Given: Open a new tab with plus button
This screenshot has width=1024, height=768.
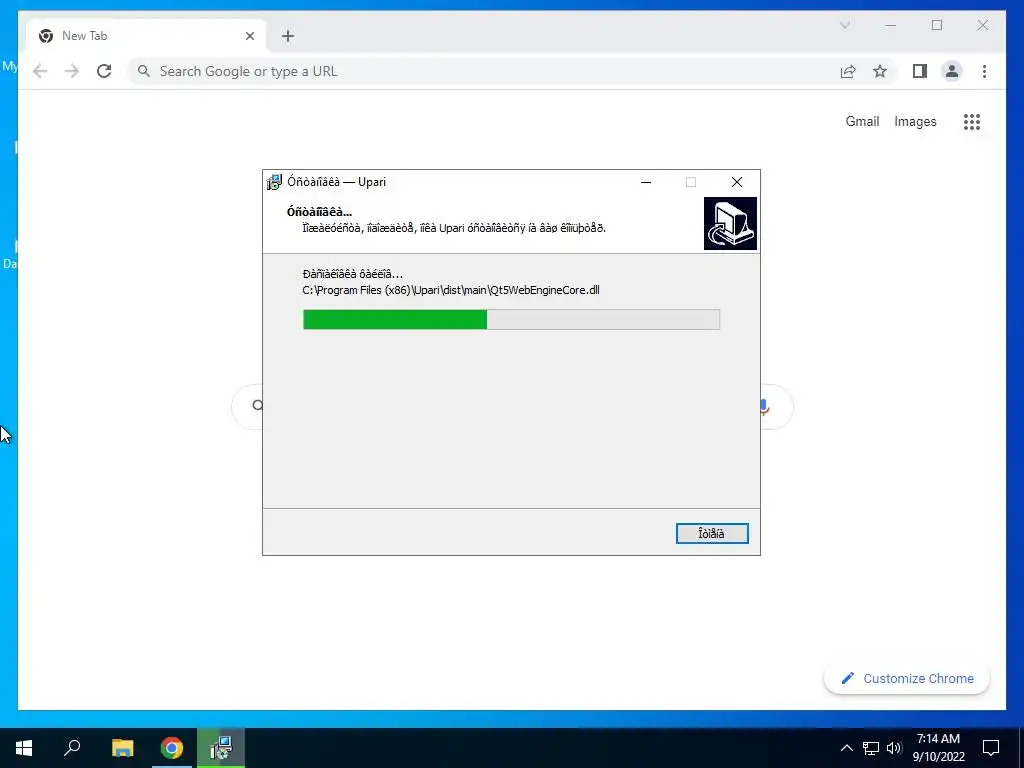Looking at the screenshot, I should click(x=288, y=36).
